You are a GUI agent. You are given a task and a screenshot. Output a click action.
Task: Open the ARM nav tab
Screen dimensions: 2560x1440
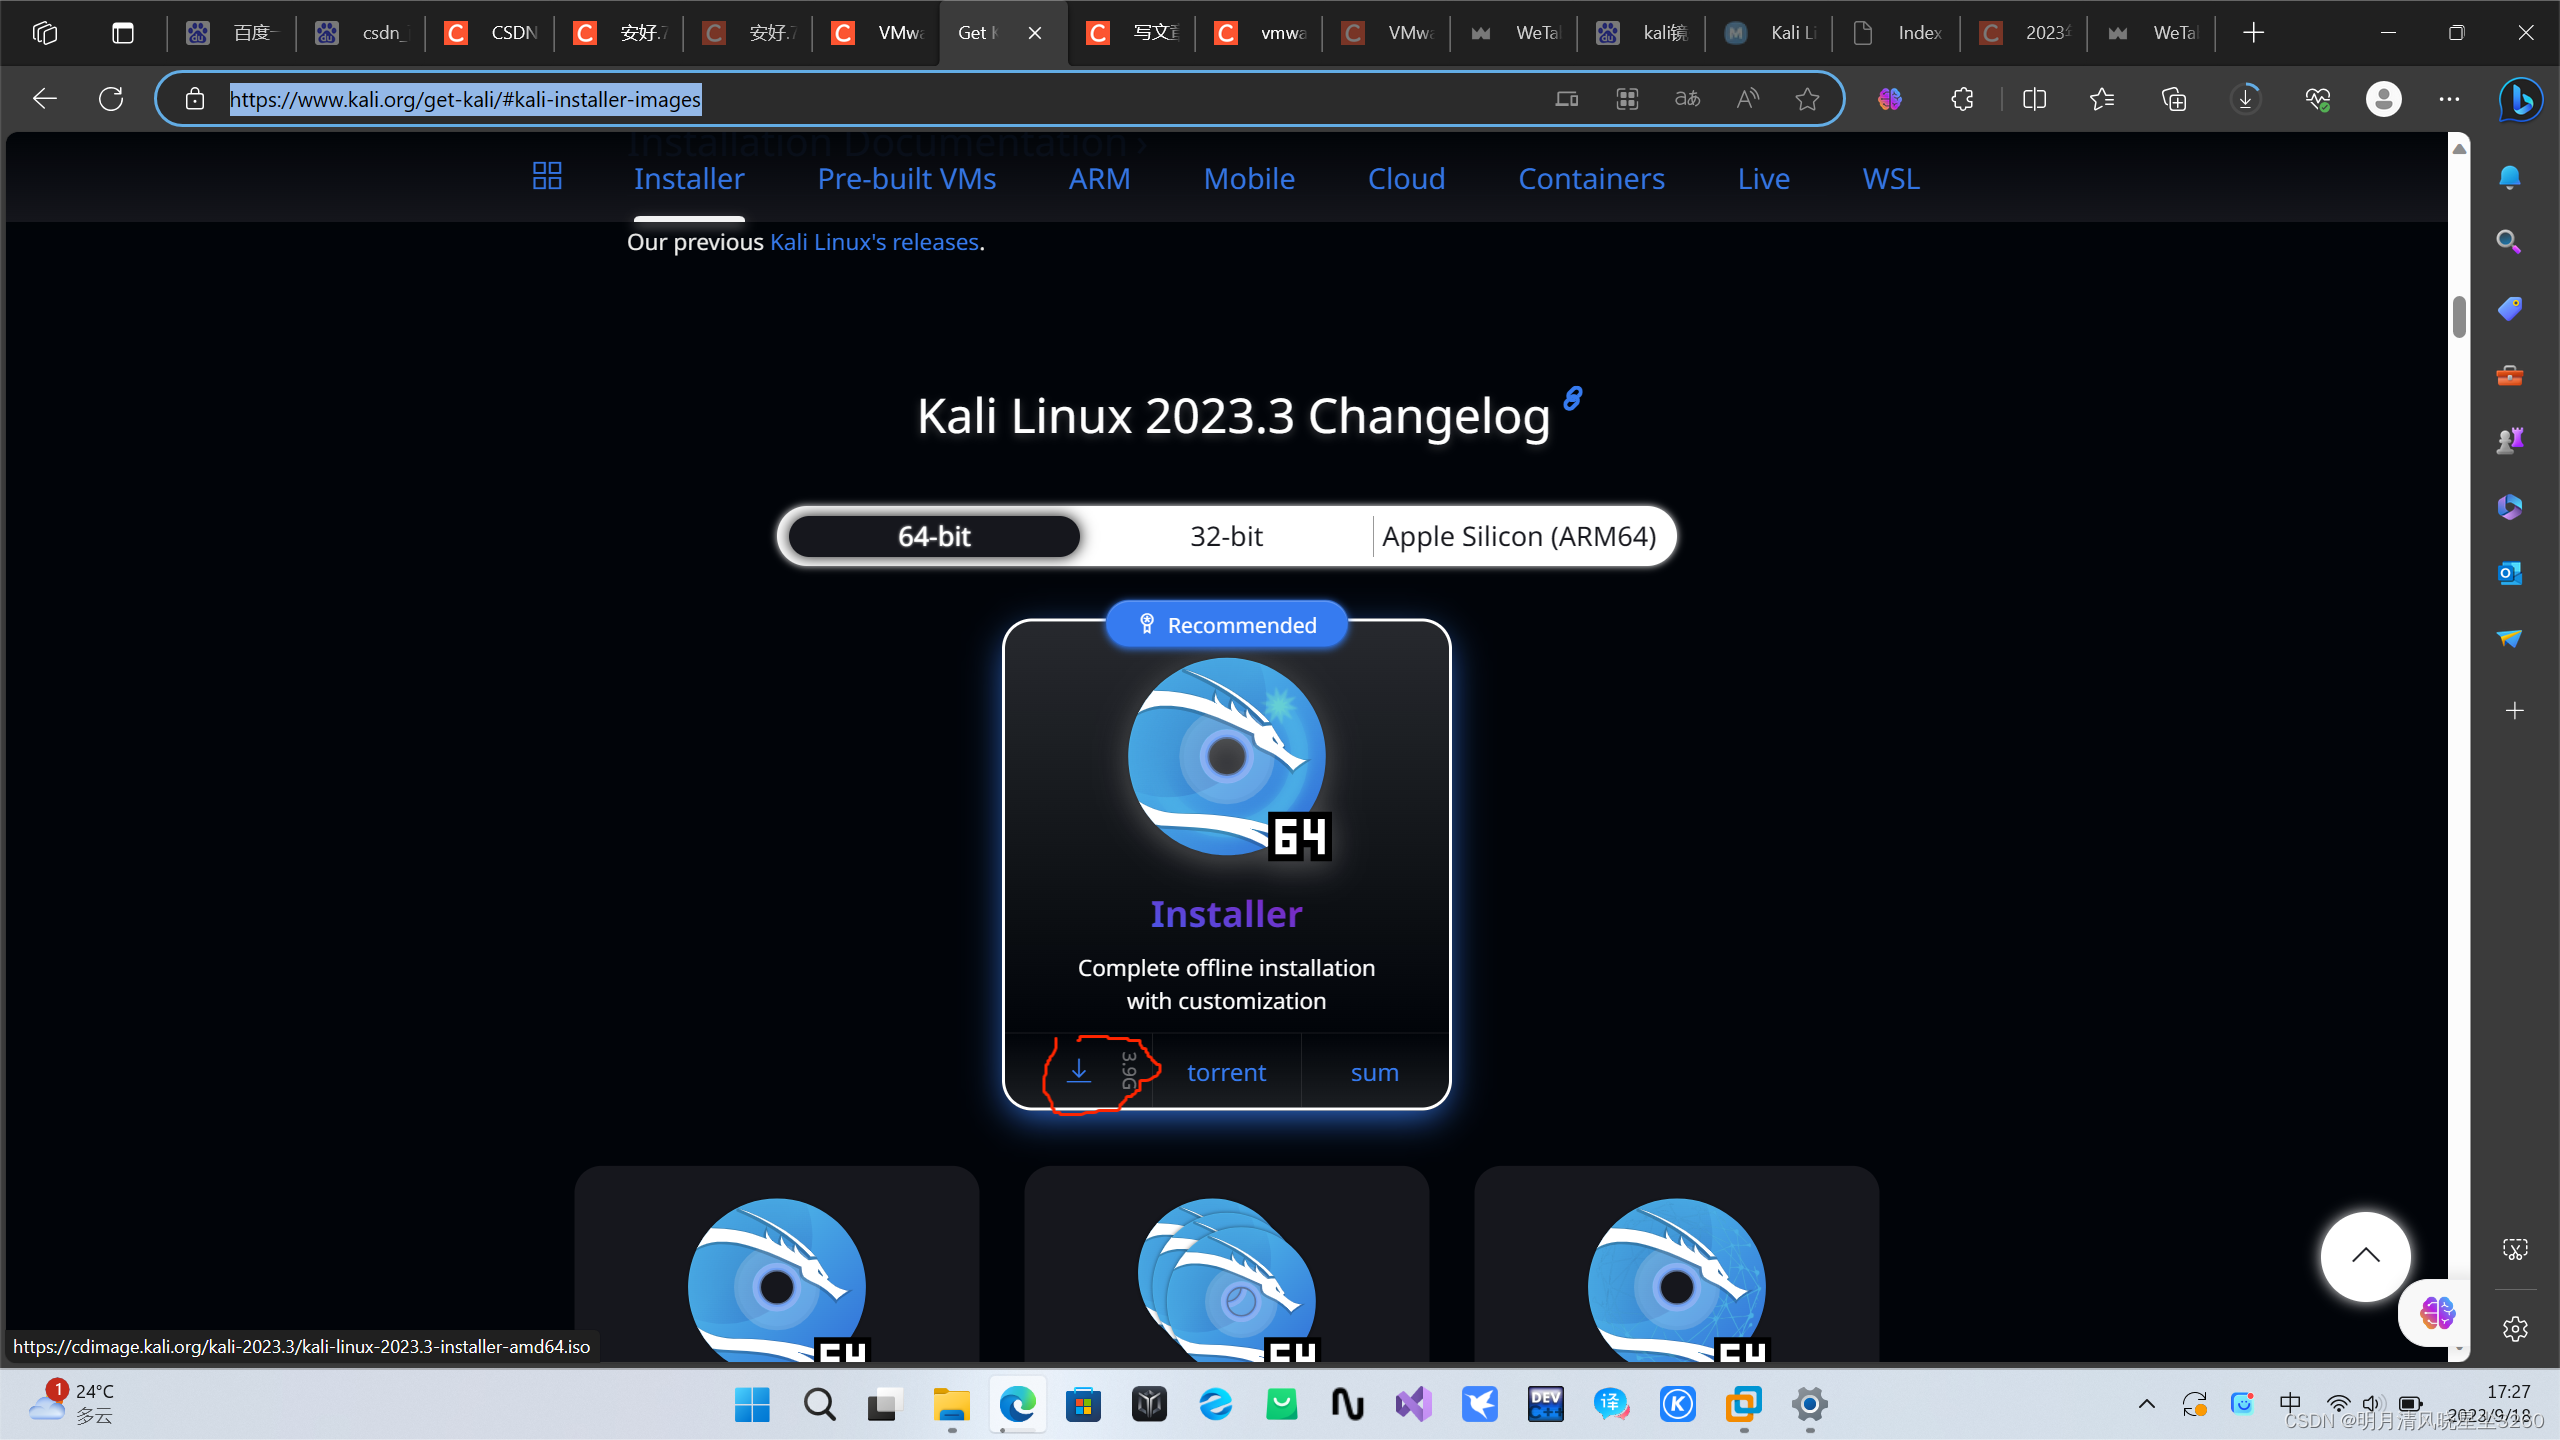point(1099,178)
